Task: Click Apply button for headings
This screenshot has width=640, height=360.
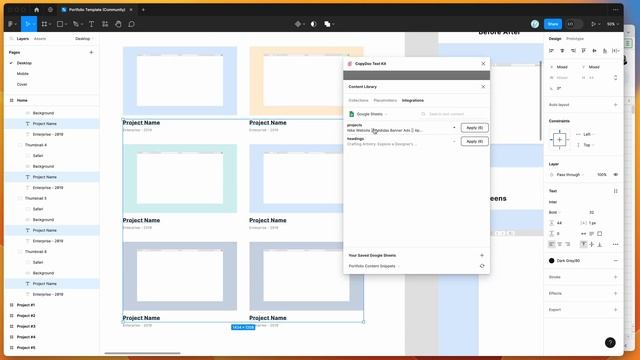Action: point(474,141)
